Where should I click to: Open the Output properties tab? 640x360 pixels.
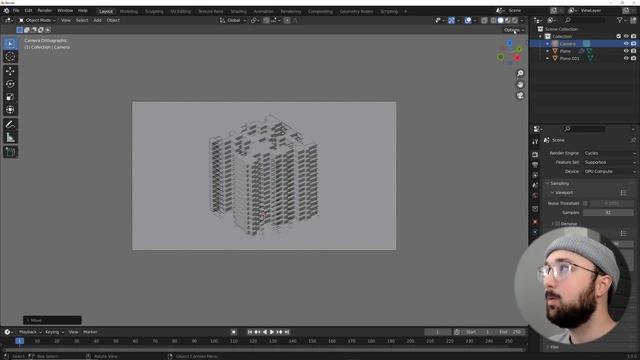click(x=535, y=165)
